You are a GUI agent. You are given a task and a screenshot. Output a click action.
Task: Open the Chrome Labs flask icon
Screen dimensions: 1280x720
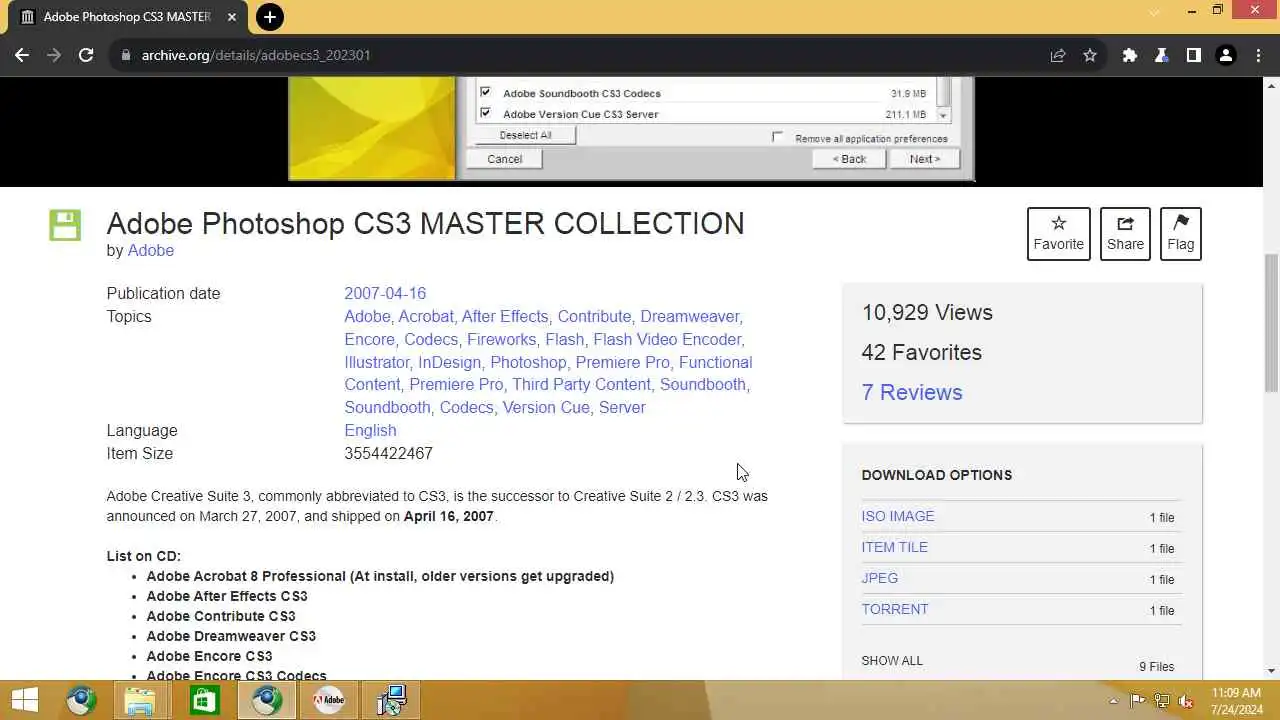pyautogui.click(x=1161, y=55)
